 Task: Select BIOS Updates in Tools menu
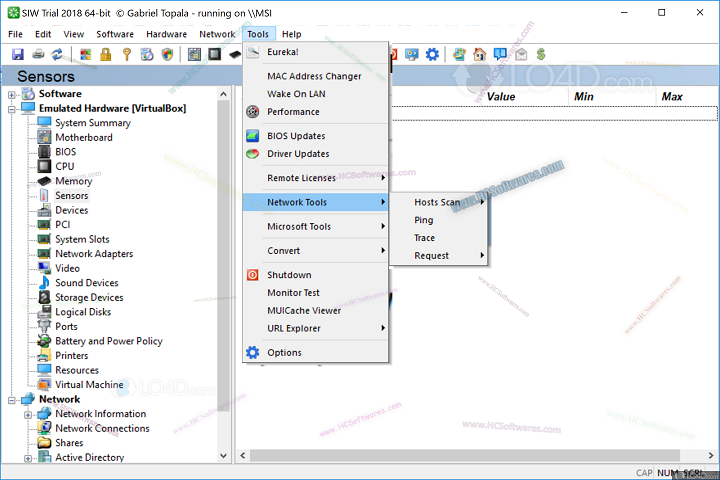click(296, 136)
